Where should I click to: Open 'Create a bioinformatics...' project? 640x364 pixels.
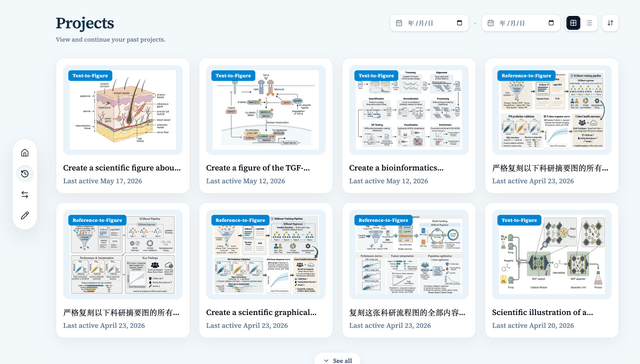[396, 168]
